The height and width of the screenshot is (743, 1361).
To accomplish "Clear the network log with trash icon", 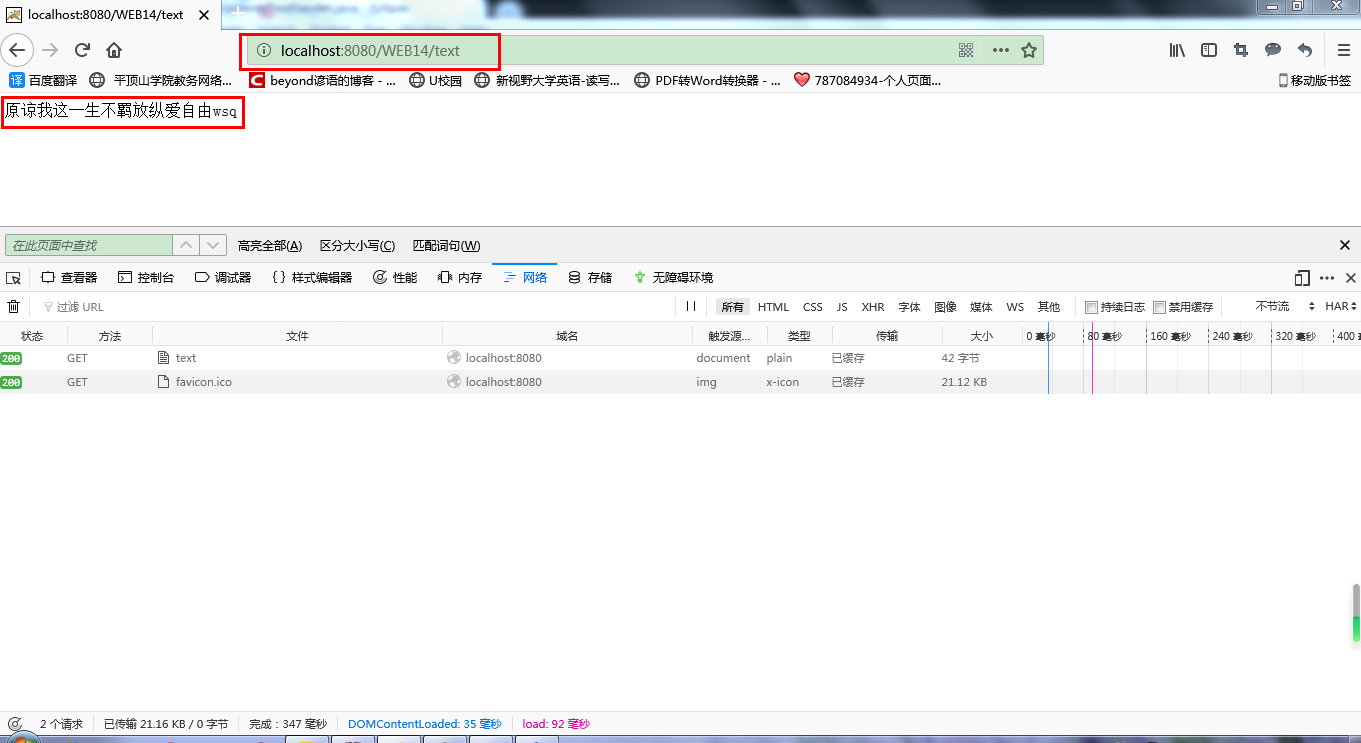I will point(14,307).
